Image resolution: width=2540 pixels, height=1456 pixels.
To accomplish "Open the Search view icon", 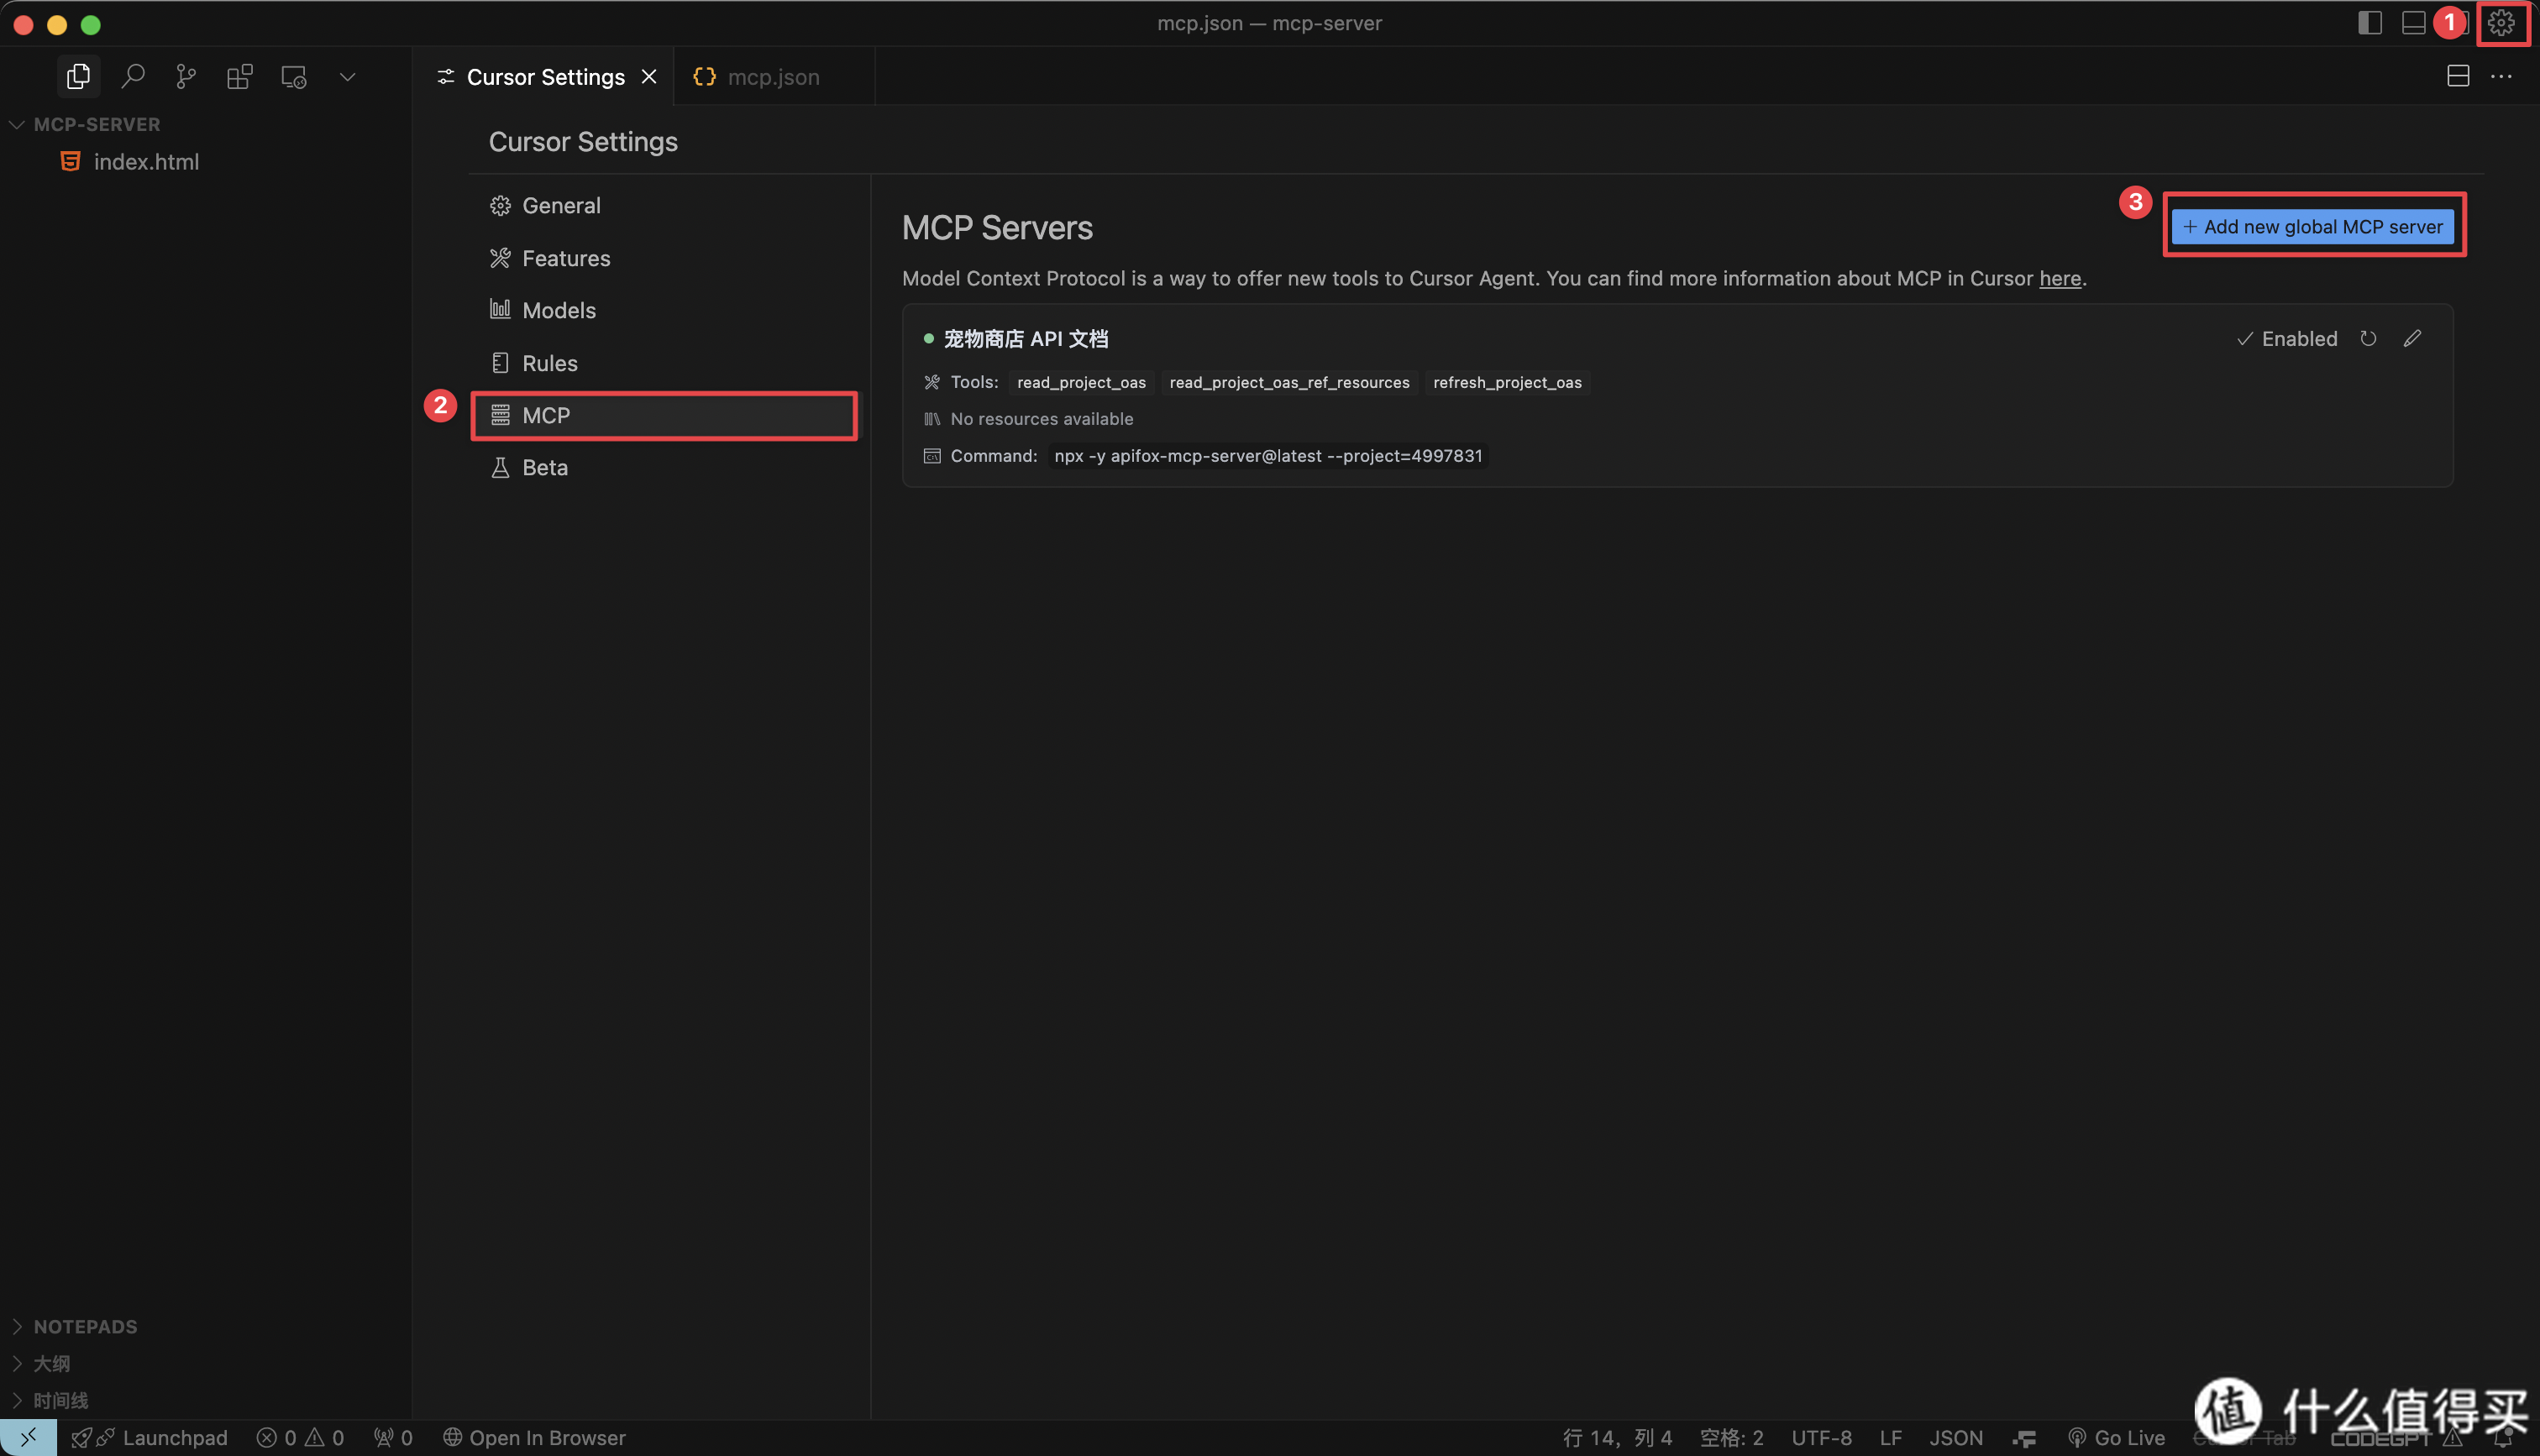I will (133, 77).
